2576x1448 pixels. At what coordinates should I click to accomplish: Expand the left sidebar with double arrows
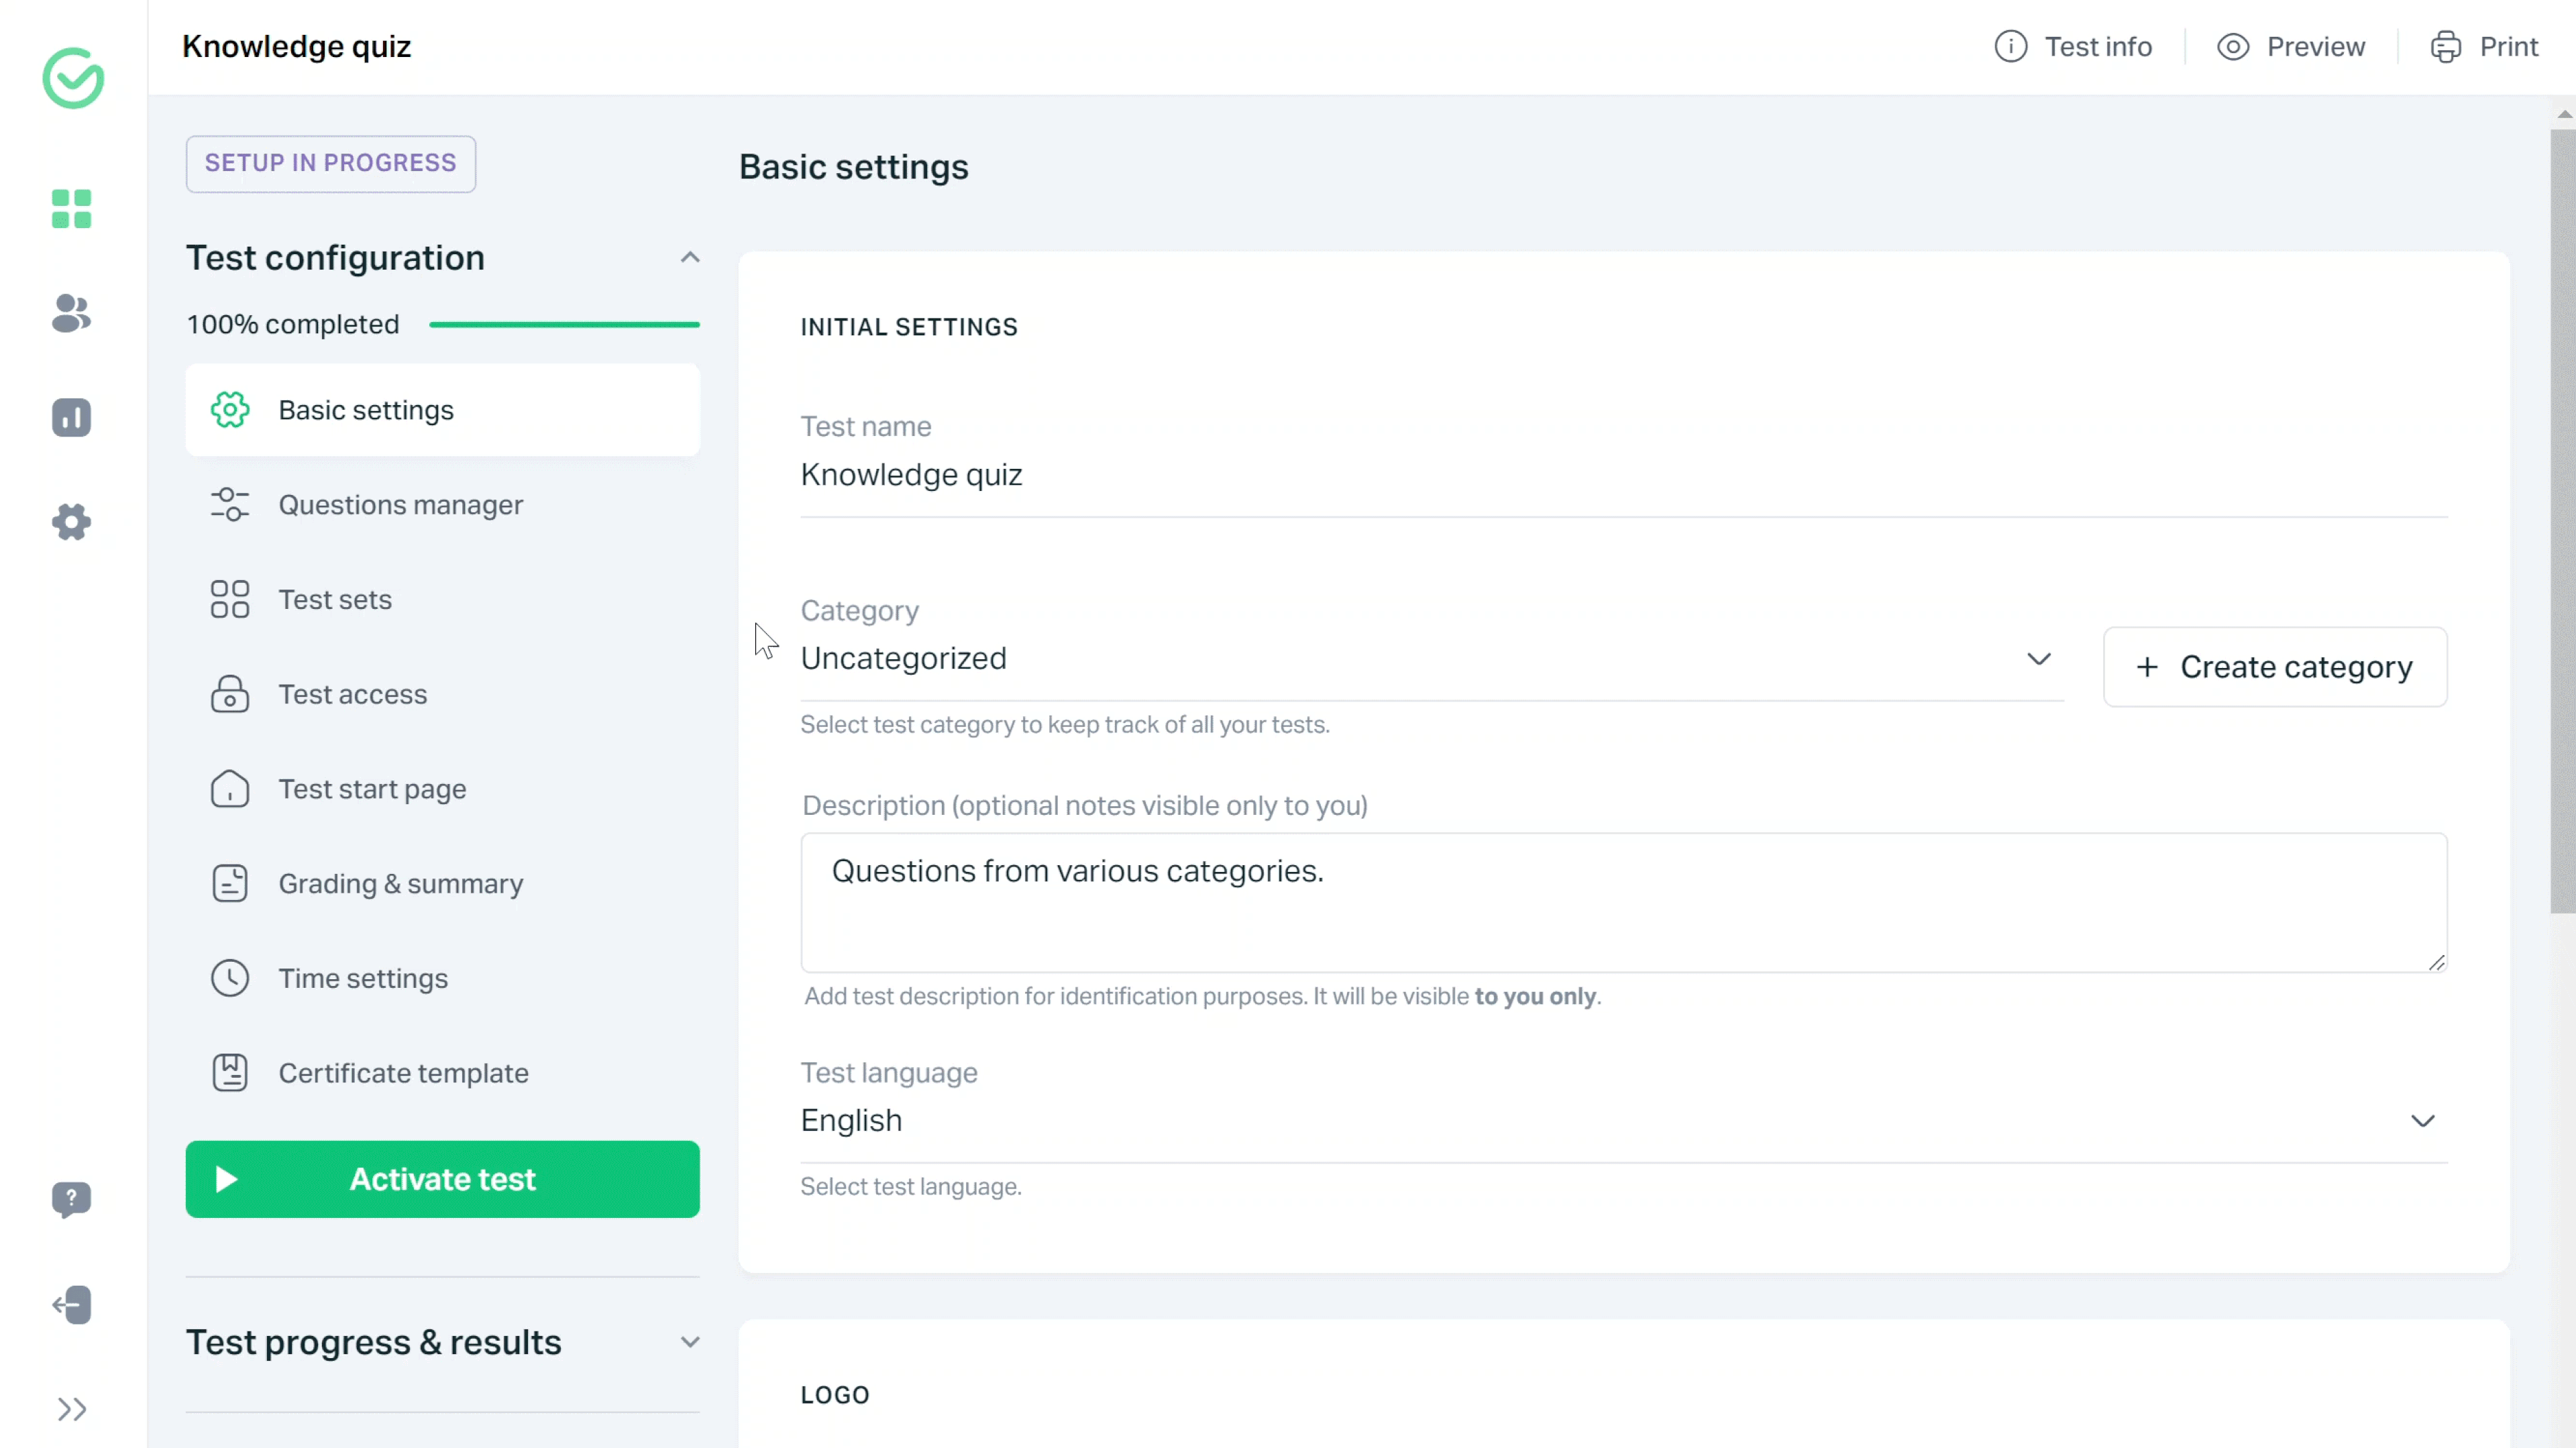pyautogui.click(x=71, y=1409)
